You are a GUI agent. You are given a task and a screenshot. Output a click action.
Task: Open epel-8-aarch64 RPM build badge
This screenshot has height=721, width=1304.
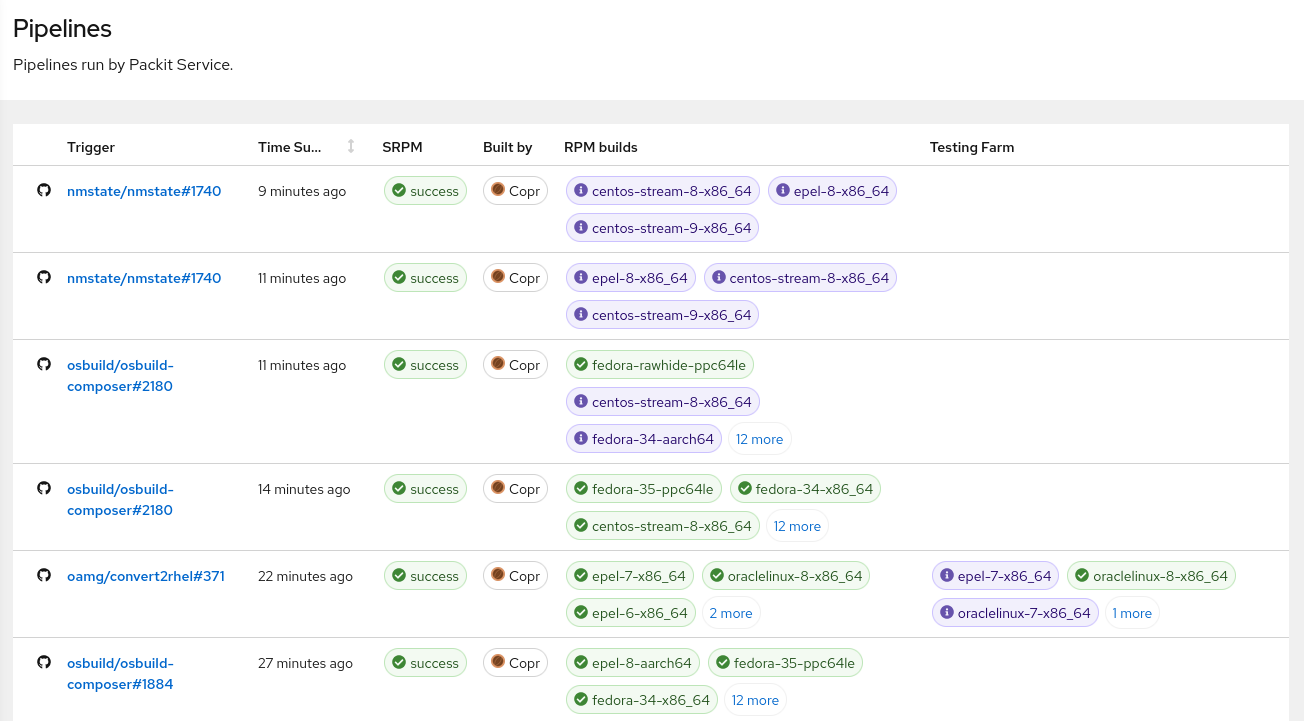pos(632,663)
